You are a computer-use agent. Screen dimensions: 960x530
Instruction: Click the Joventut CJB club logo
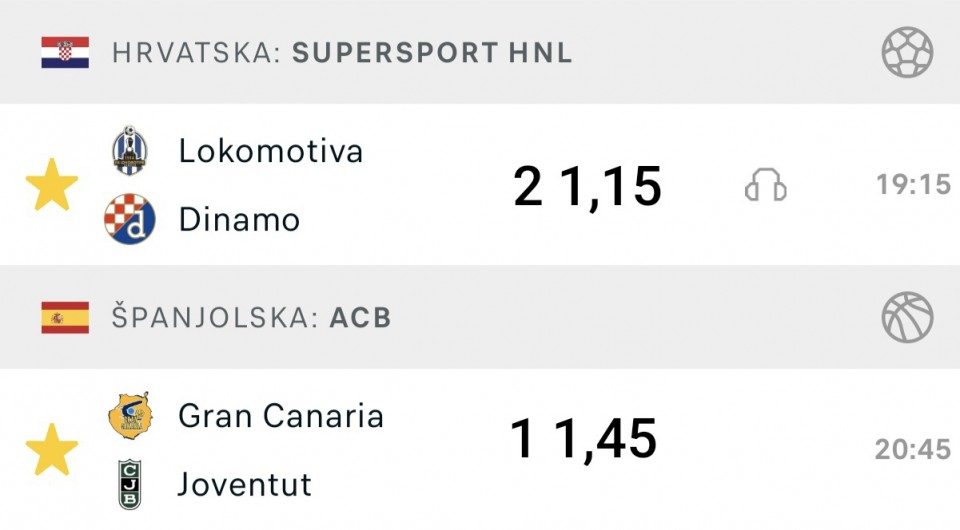(130, 484)
